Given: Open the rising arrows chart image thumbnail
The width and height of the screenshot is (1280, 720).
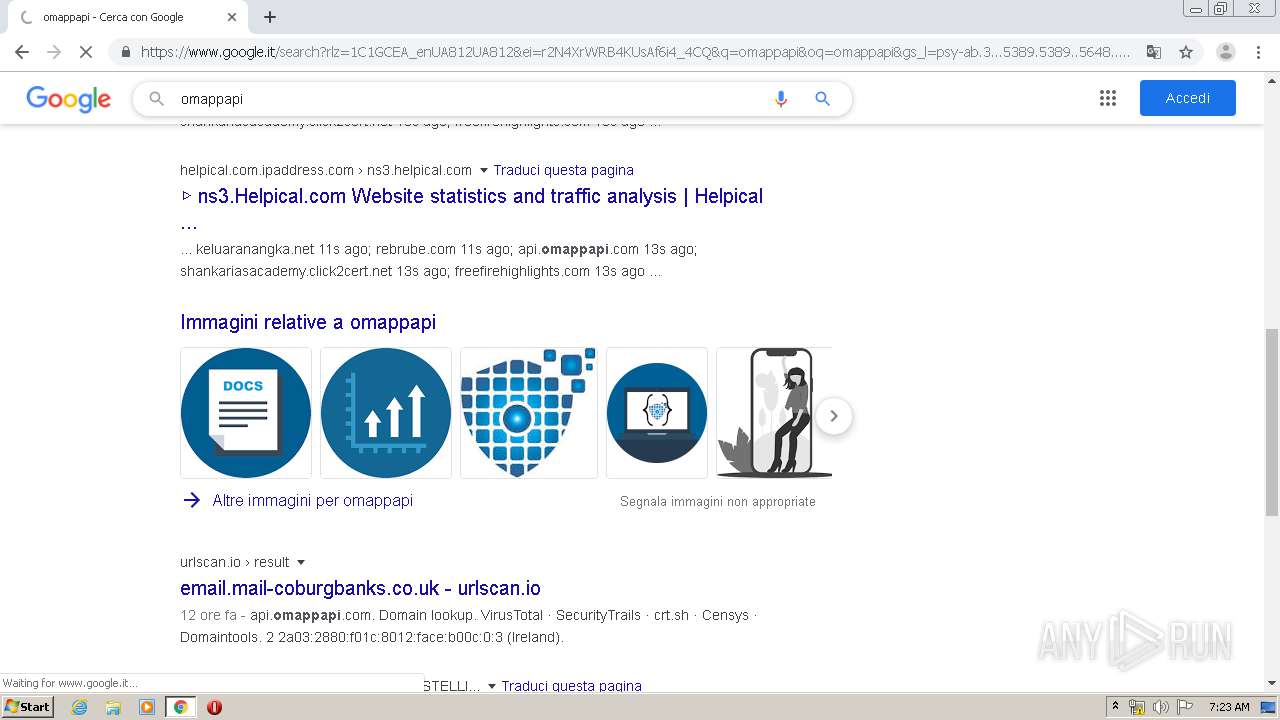Looking at the screenshot, I should pyautogui.click(x=386, y=413).
